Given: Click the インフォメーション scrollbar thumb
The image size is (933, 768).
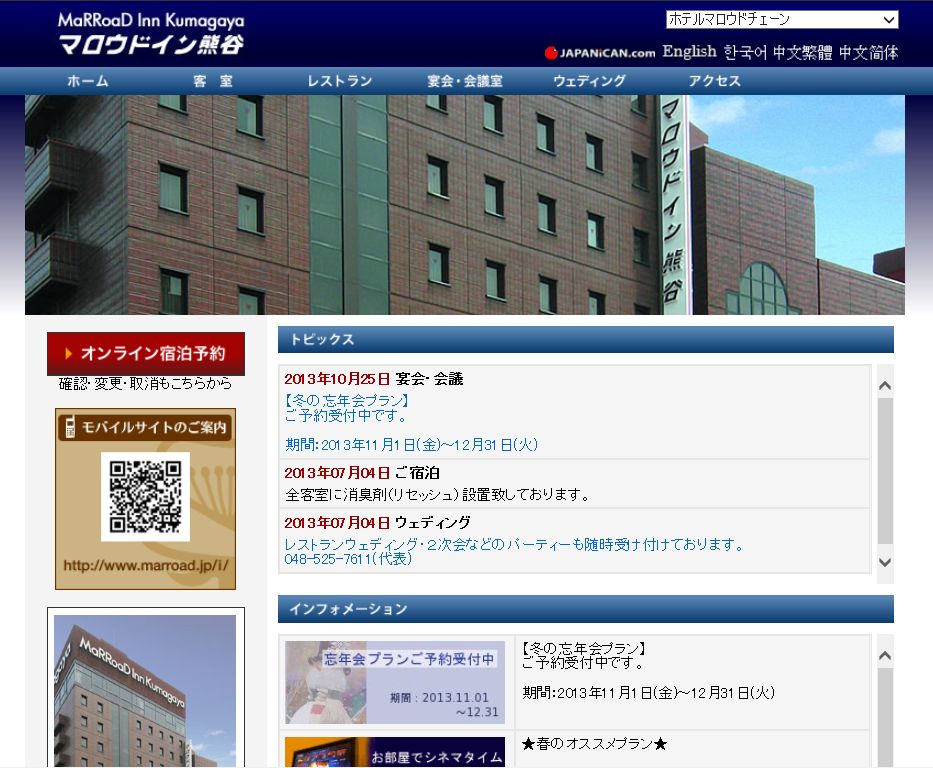Looking at the screenshot, I should (885, 717).
